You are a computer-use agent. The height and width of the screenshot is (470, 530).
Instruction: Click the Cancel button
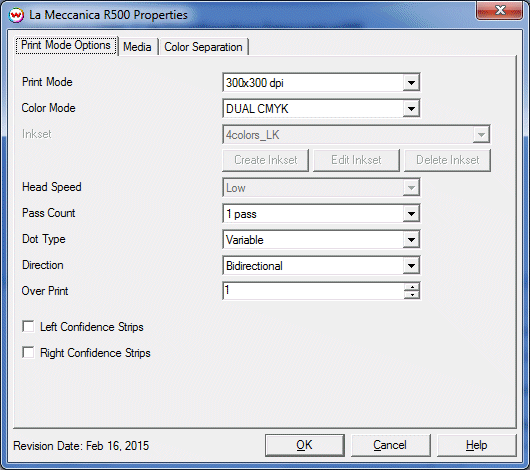390,445
